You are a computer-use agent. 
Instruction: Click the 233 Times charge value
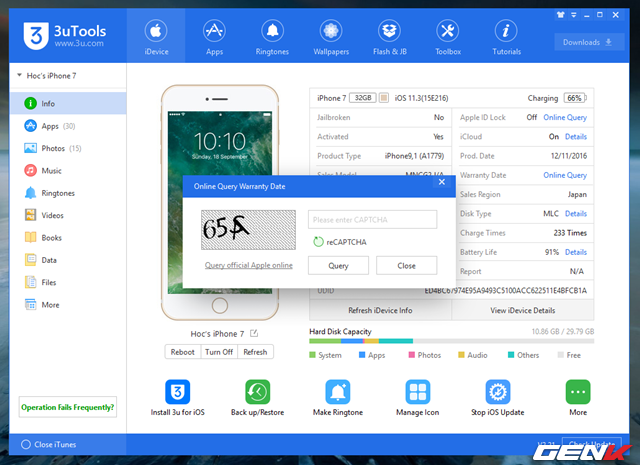[570, 233]
